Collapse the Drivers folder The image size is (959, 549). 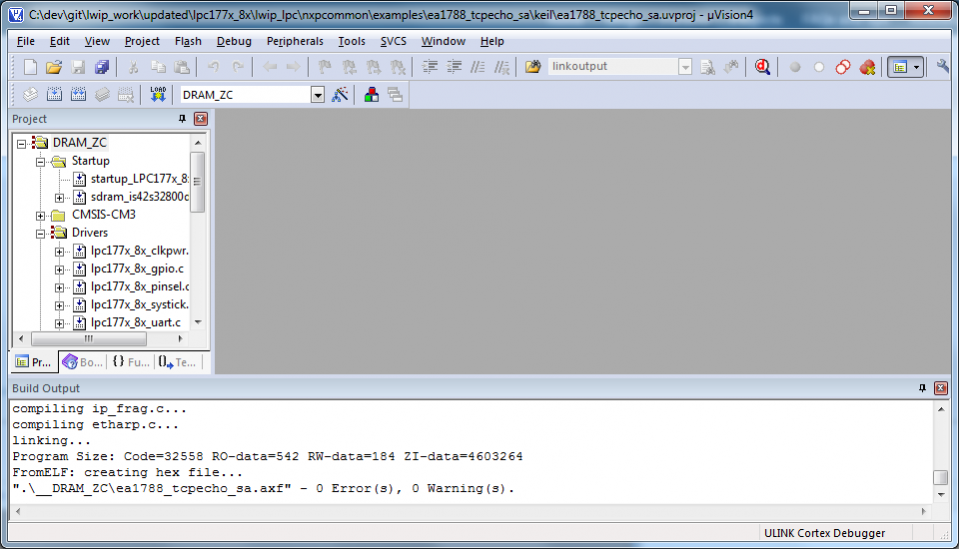[40, 234]
